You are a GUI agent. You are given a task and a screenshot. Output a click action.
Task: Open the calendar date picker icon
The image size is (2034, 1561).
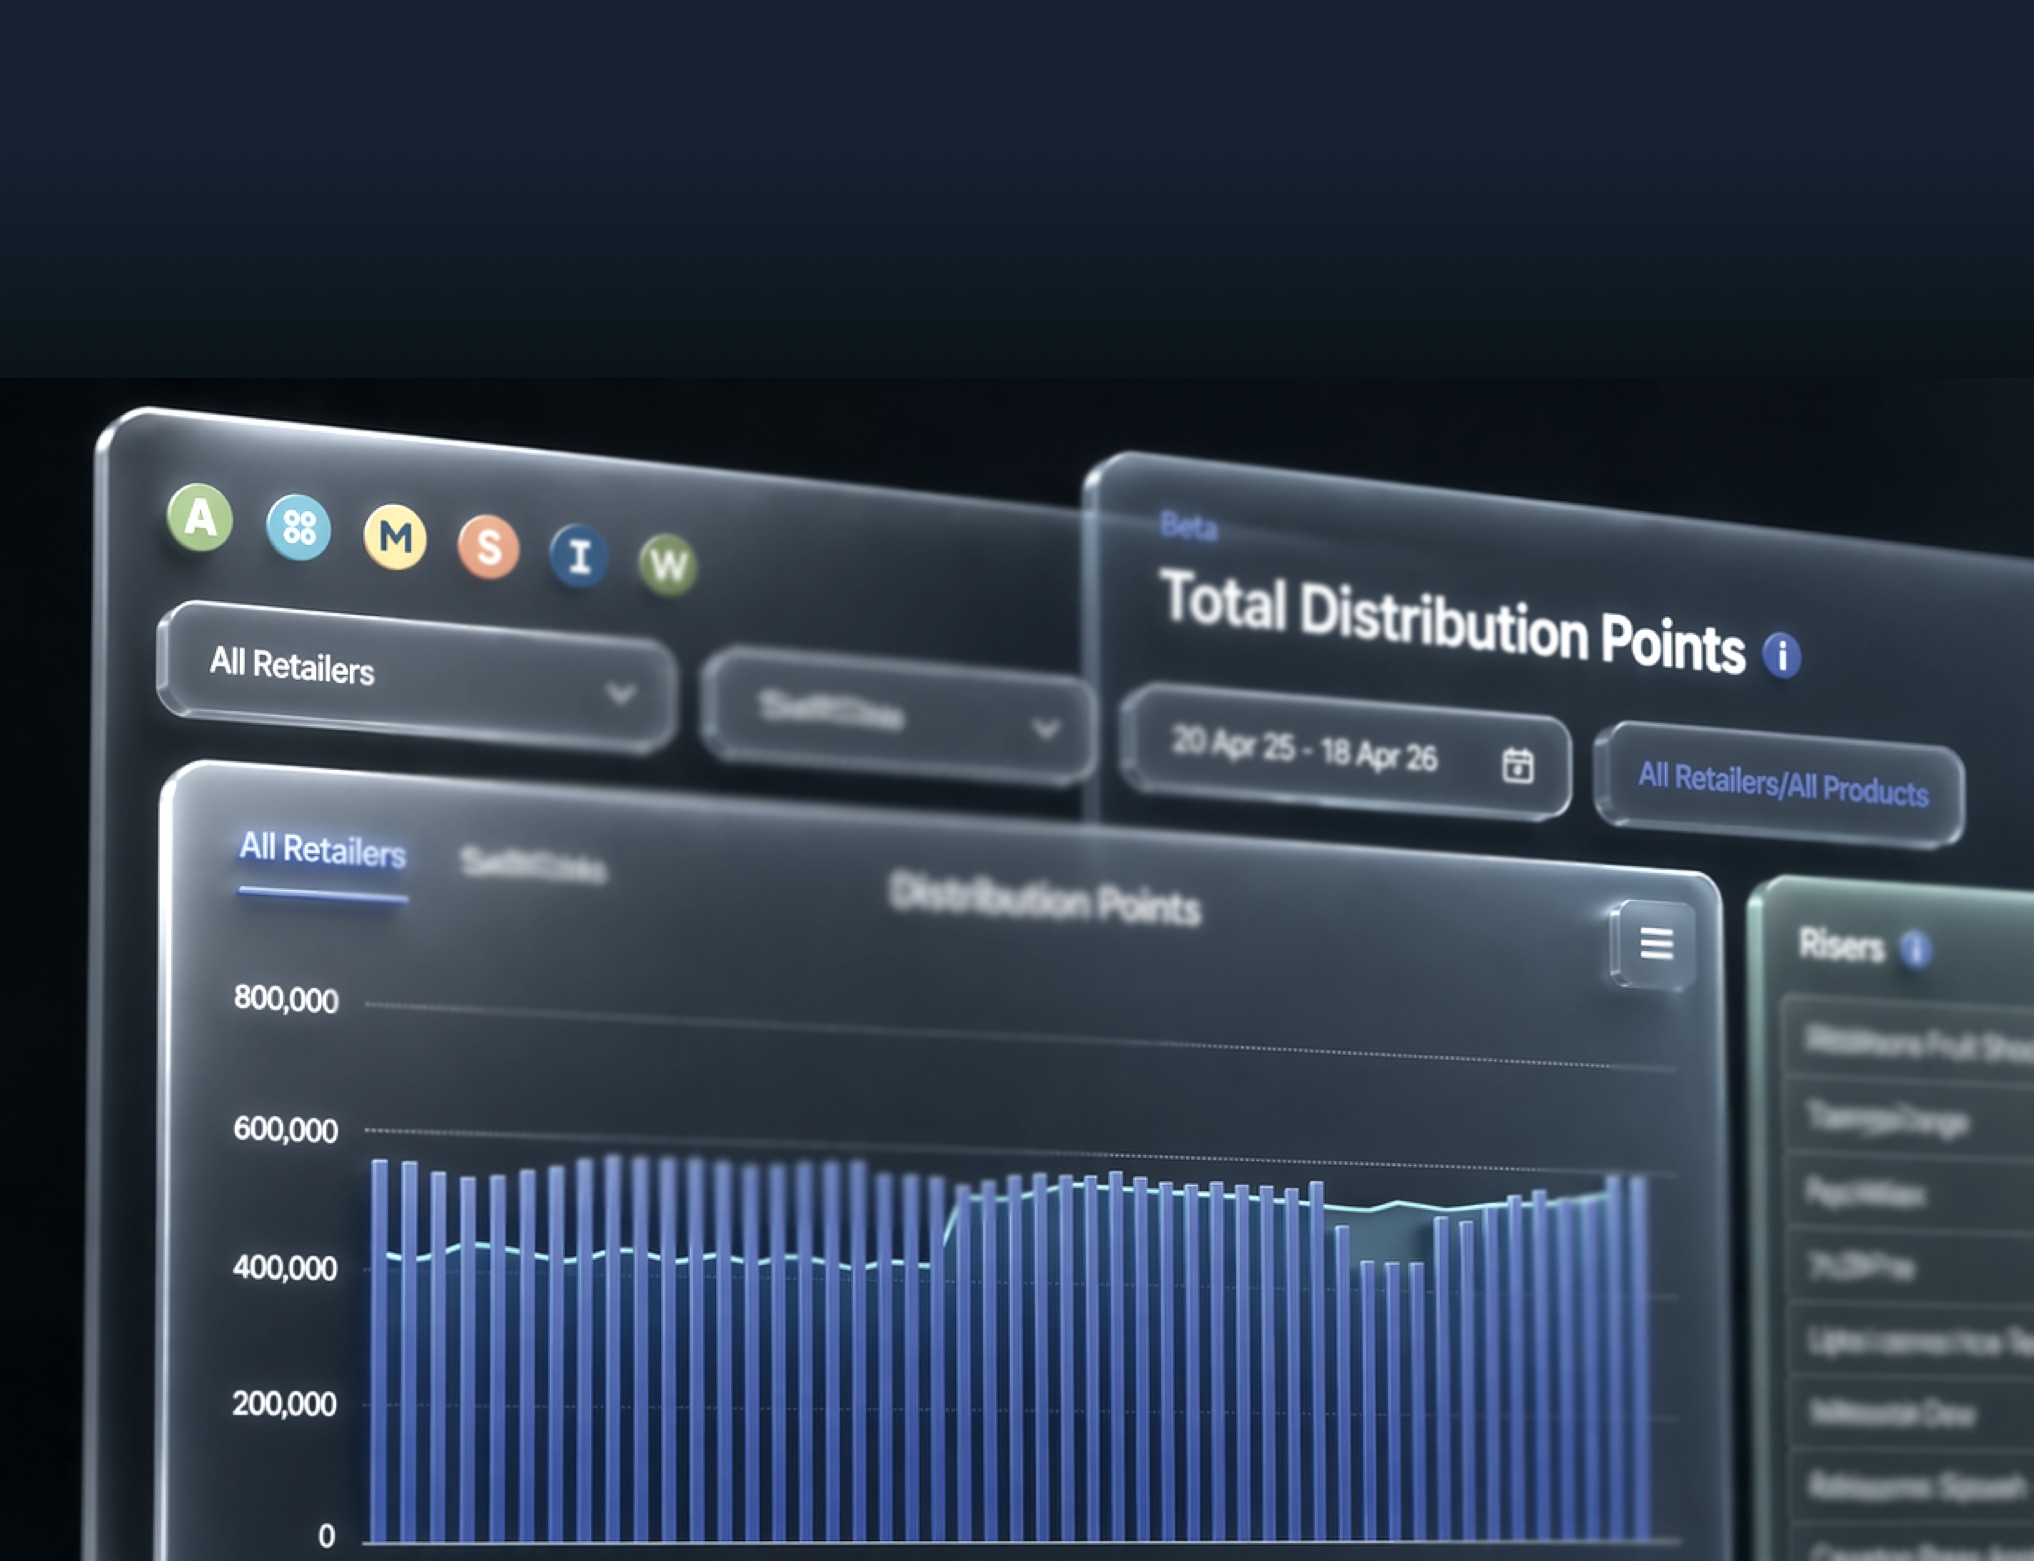1518,765
